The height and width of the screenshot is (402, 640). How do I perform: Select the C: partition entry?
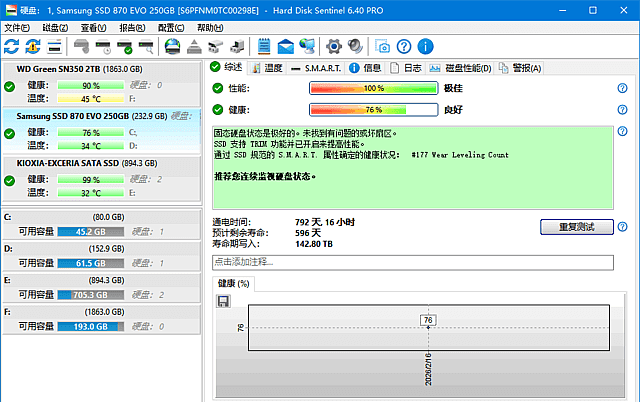point(102,225)
